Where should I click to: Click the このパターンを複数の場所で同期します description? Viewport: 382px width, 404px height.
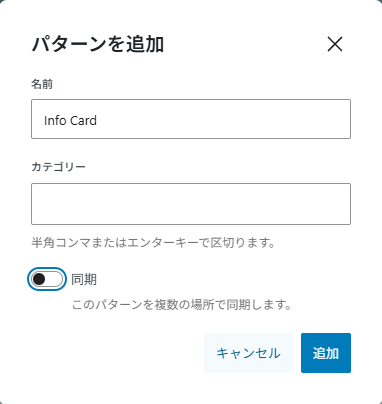[x=182, y=304]
